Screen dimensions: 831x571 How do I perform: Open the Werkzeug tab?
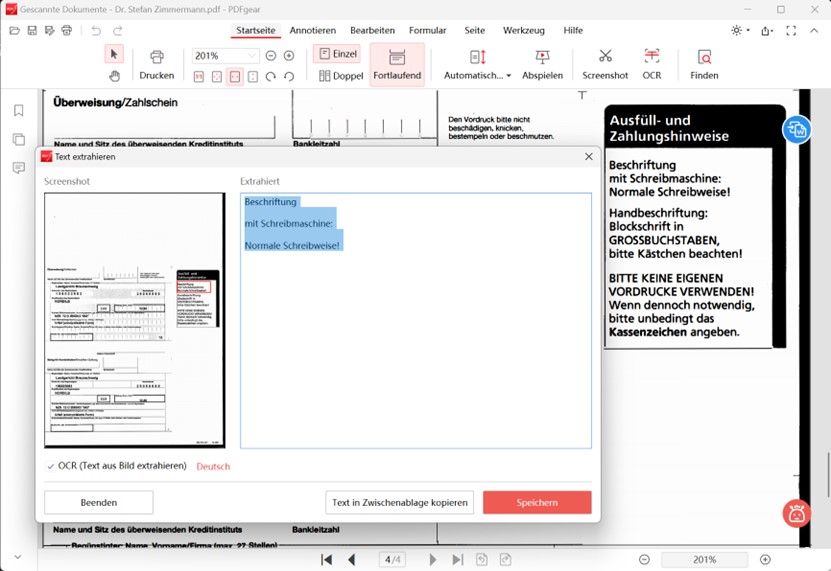[x=524, y=30]
